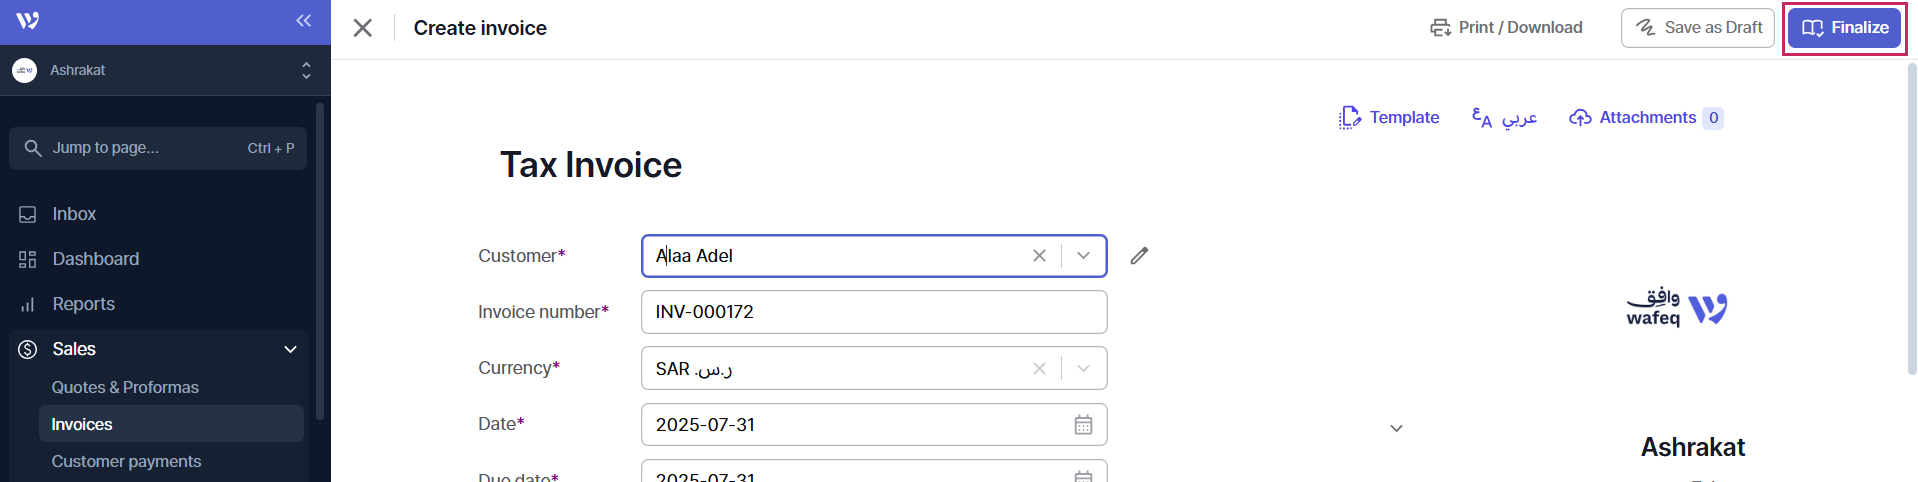
Task: Click the Invoice number field
Action: point(873,312)
